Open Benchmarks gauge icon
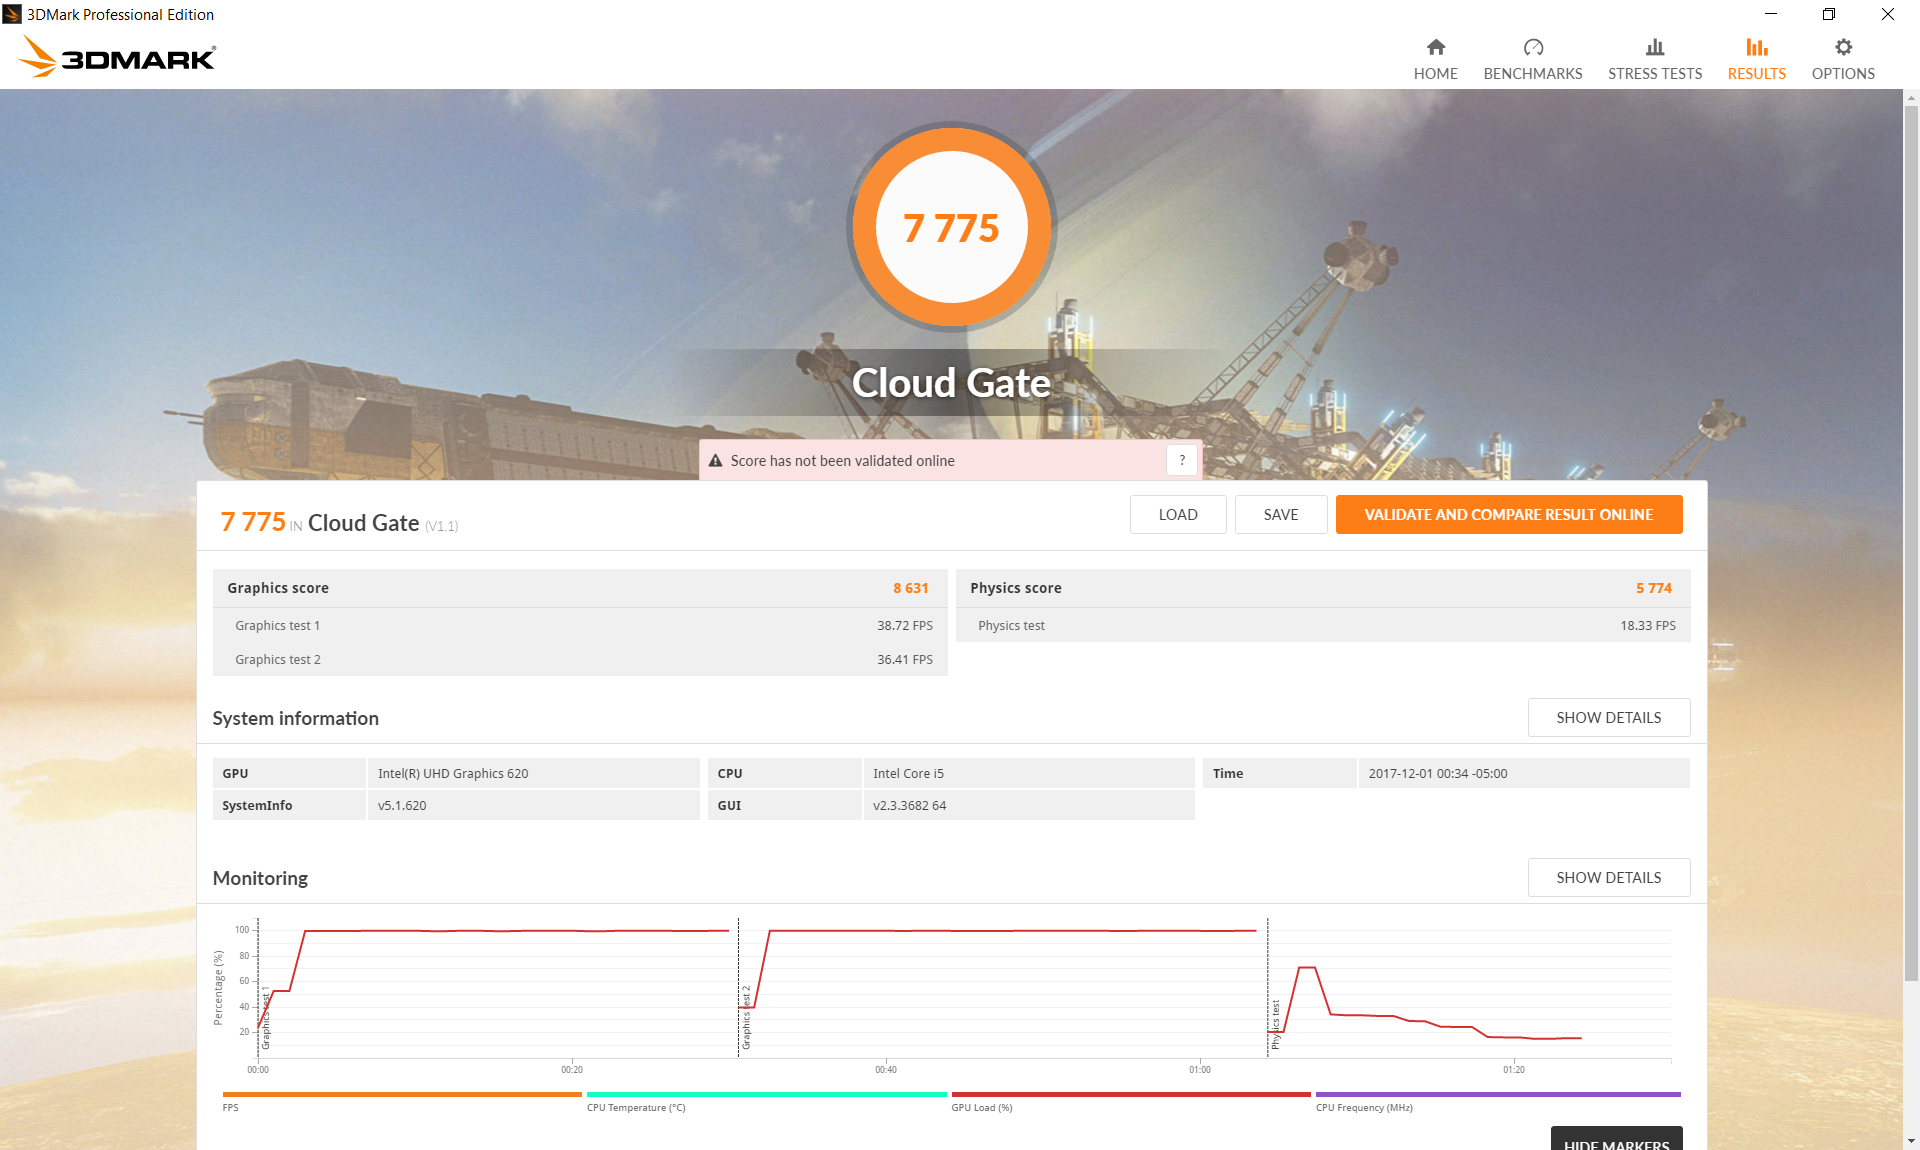Image resolution: width=1920 pixels, height=1150 pixels. (x=1532, y=48)
